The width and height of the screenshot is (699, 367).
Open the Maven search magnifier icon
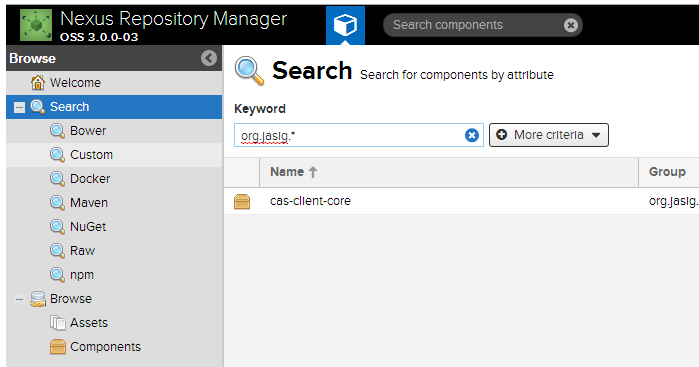57,203
